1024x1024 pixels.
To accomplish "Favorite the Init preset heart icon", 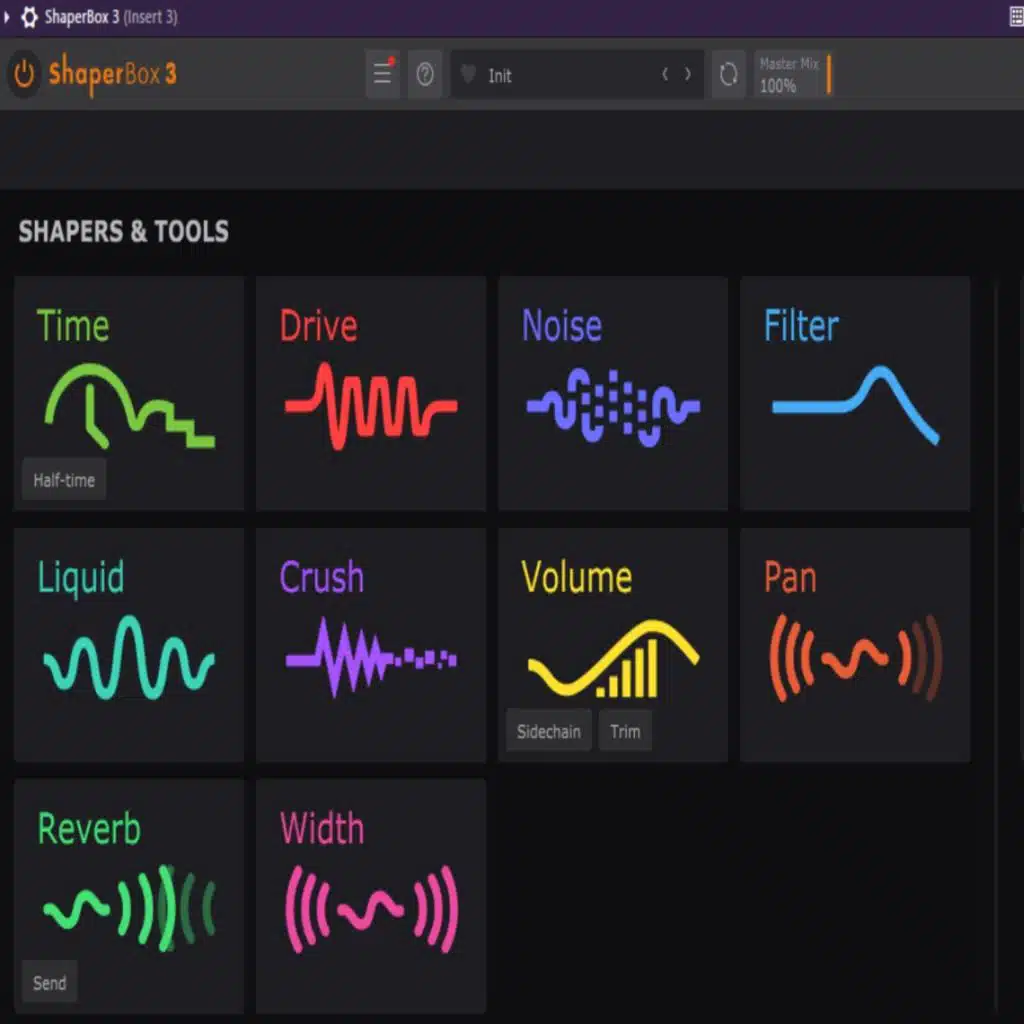I will click(x=468, y=74).
